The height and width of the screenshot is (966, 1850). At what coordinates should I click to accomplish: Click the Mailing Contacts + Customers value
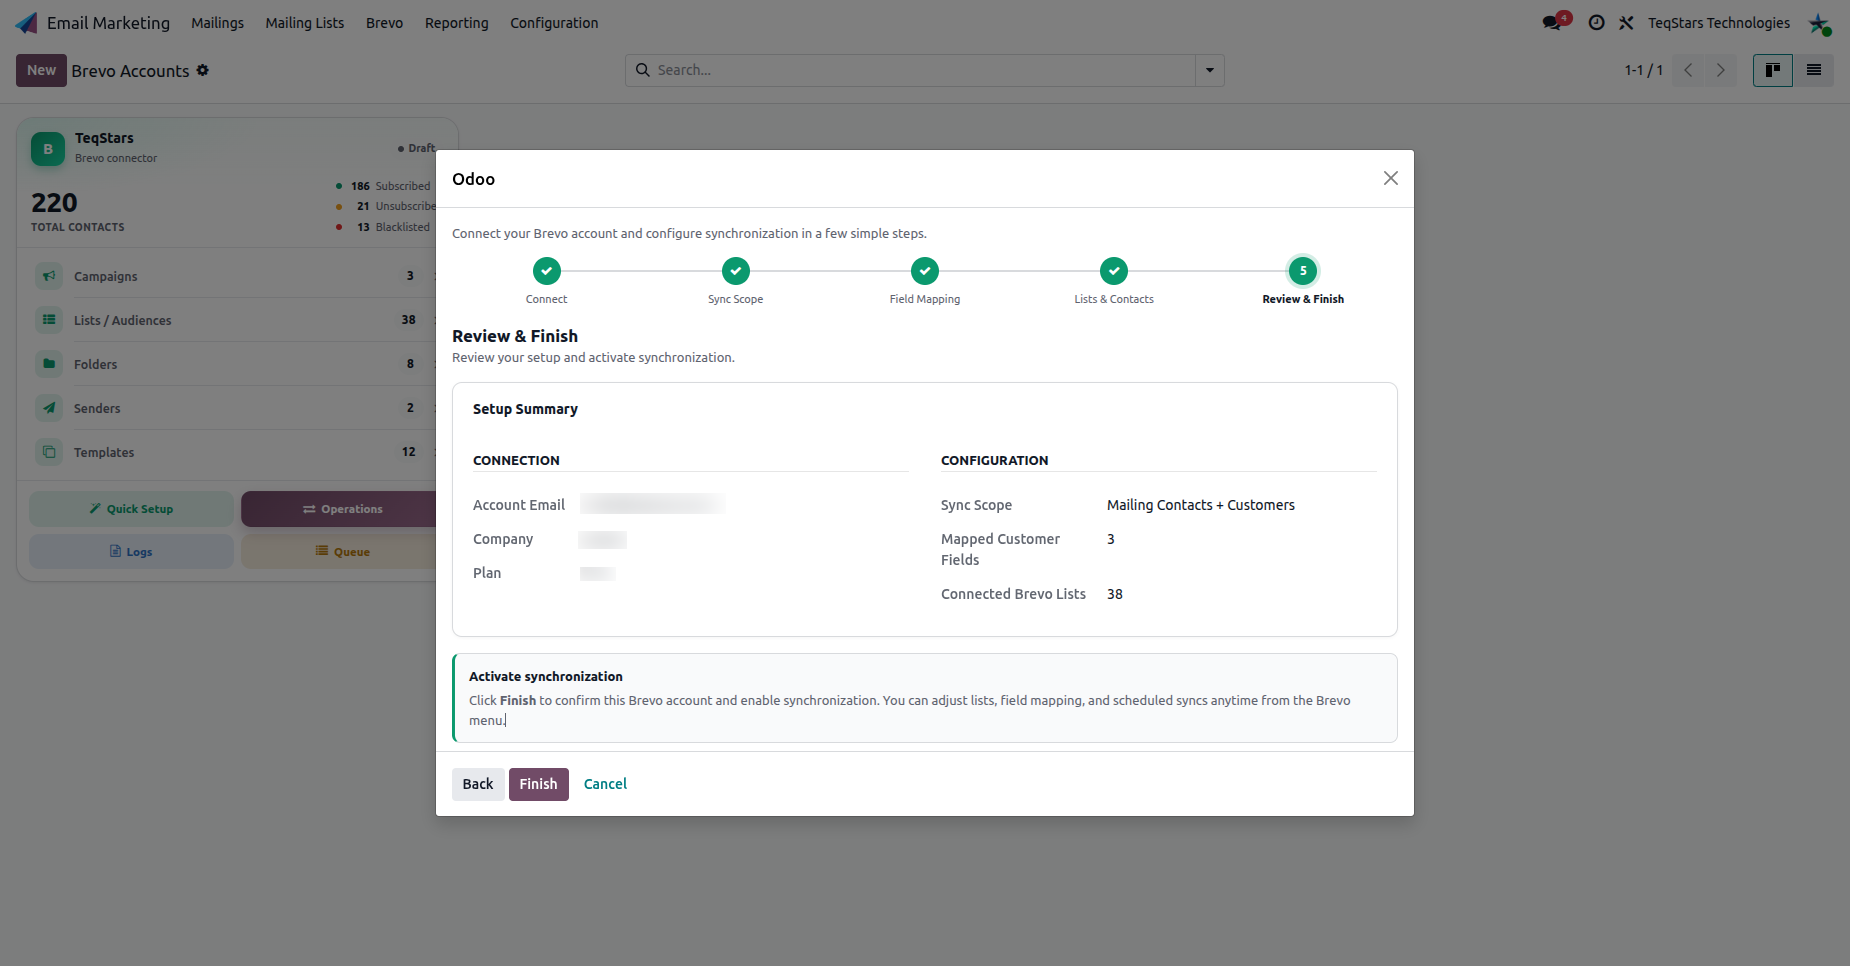[1201, 505]
